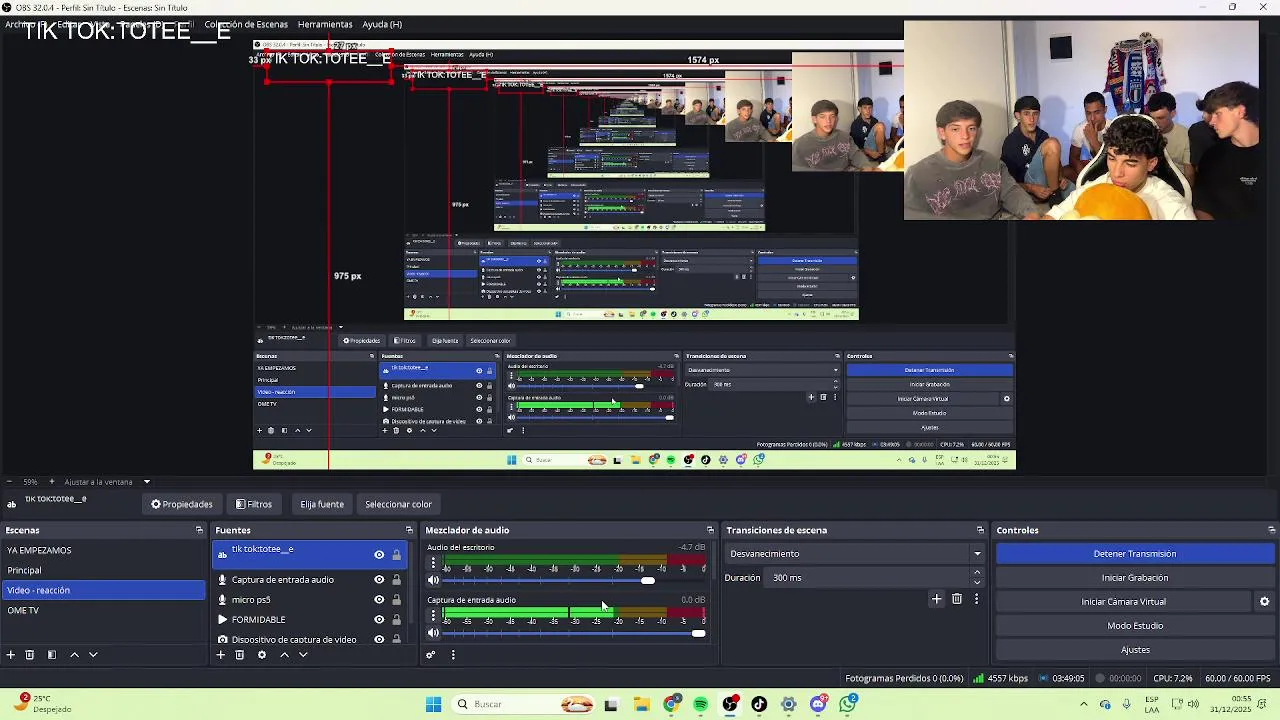Viewport: 1280px width, 720px height.
Task: Move selected source up in Fuentes
Action: coord(284,655)
